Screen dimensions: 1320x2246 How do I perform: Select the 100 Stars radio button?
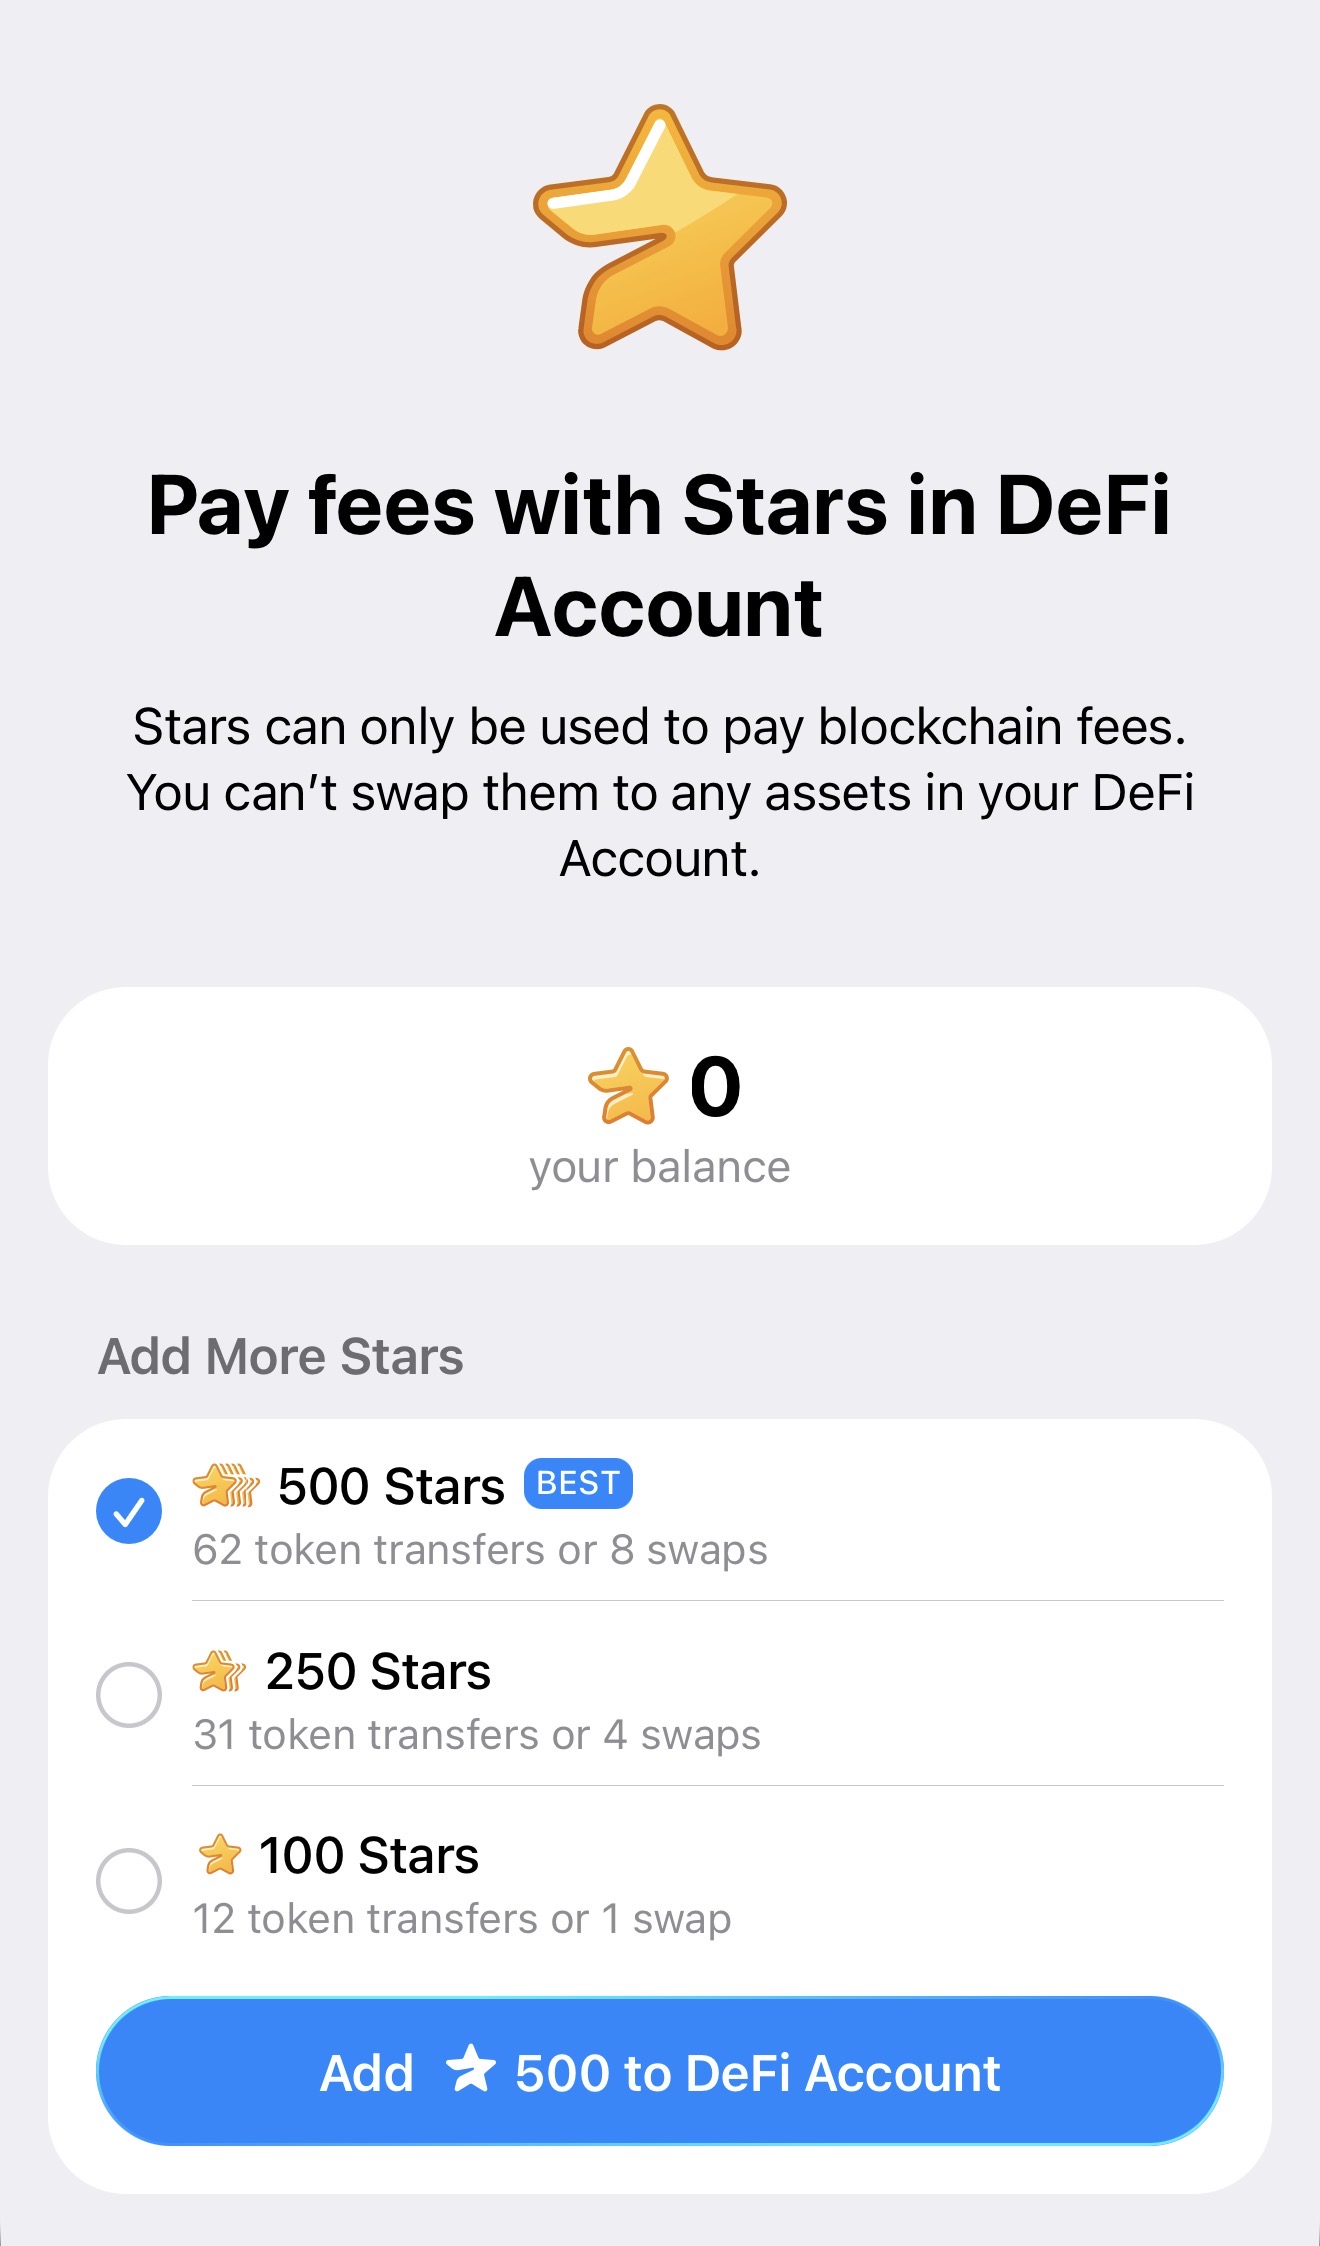(x=129, y=1881)
